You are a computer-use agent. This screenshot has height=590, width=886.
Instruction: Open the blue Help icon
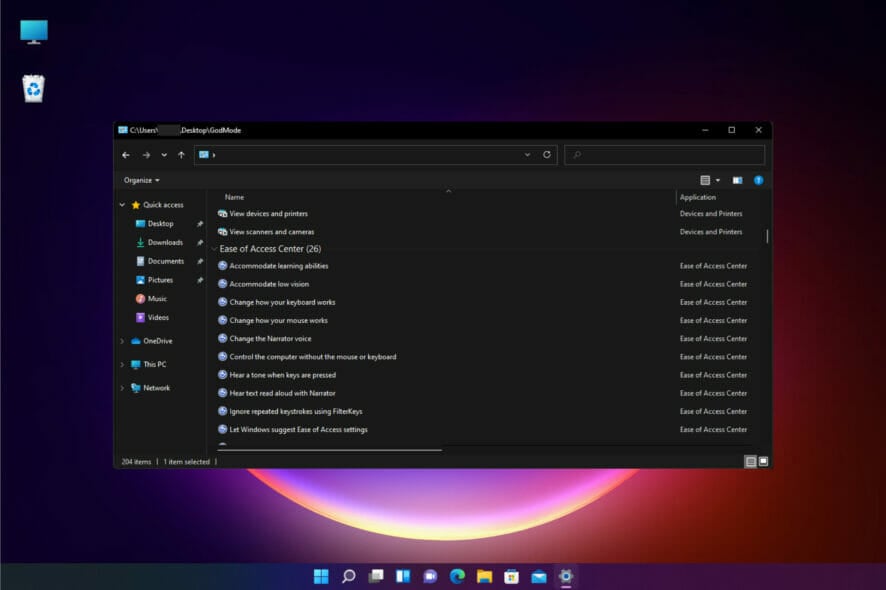(x=758, y=180)
